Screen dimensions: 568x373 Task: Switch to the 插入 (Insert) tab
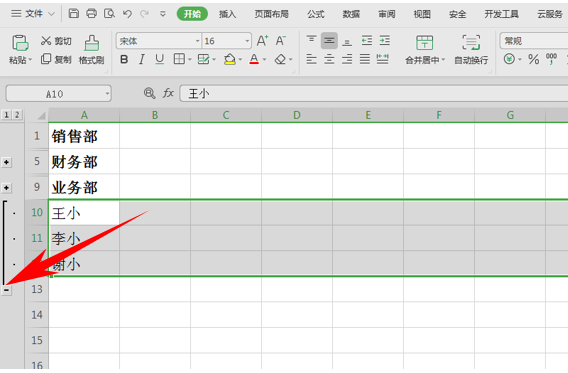227,14
